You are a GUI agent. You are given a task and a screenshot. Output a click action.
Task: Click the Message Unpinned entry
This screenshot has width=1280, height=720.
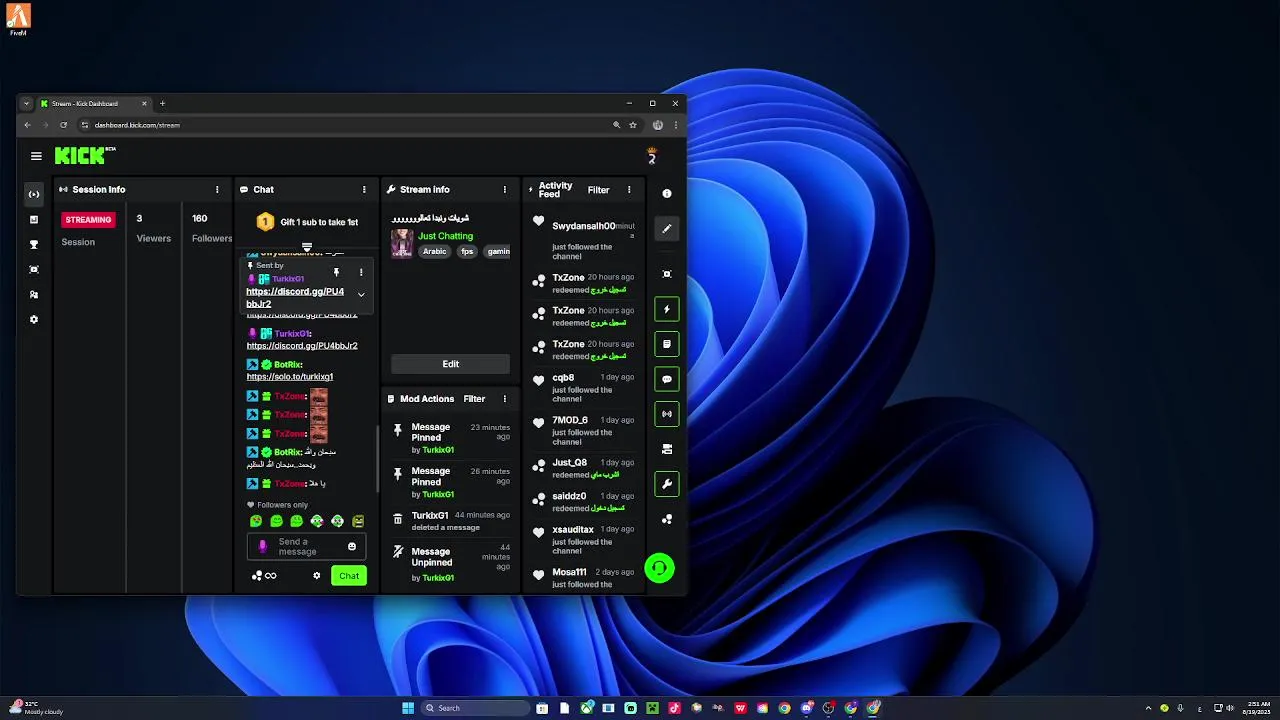(x=450, y=564)
